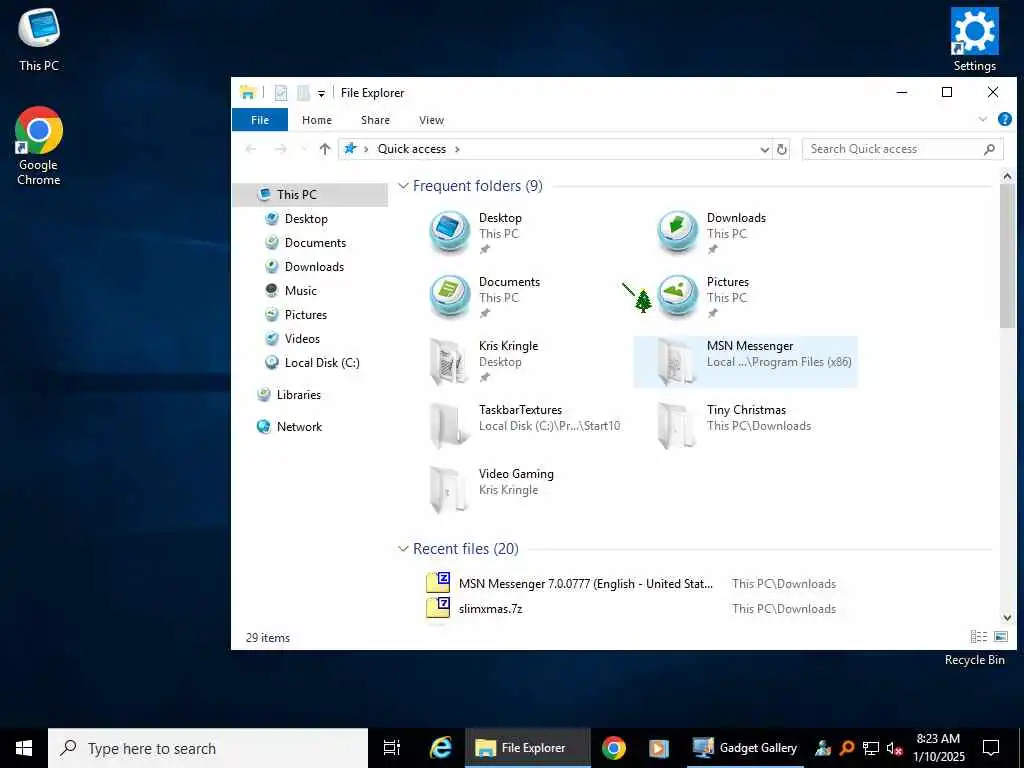Expand the ribbon with the chevron
The height and width of the screenshot is (768, 1024).
pos(983,119)
